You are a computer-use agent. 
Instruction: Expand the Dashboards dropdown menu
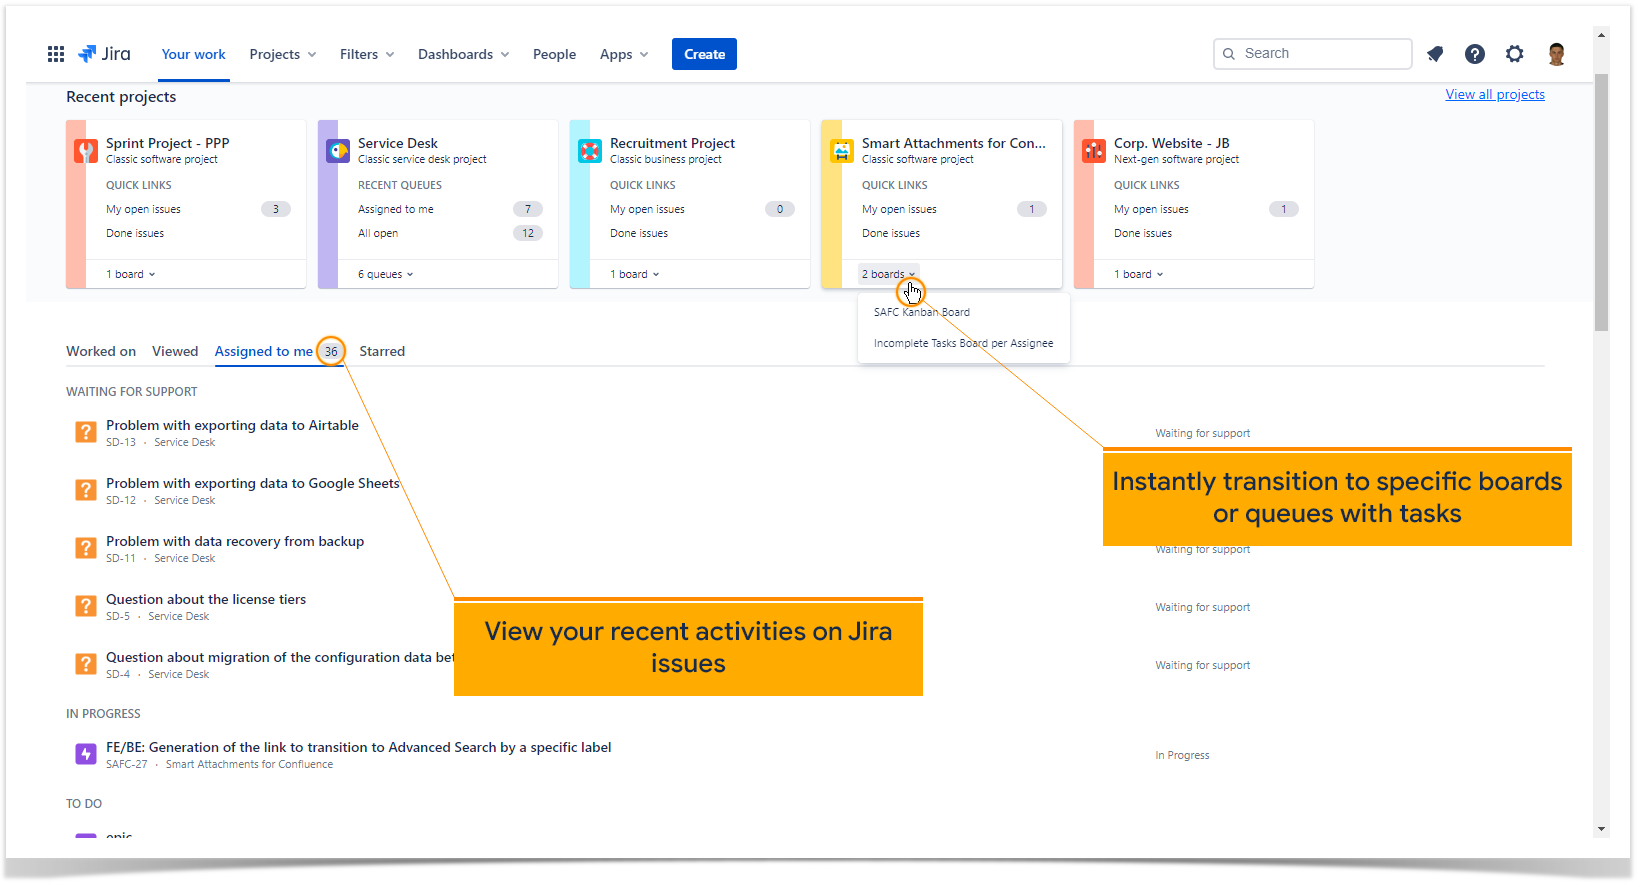[464, 54]
